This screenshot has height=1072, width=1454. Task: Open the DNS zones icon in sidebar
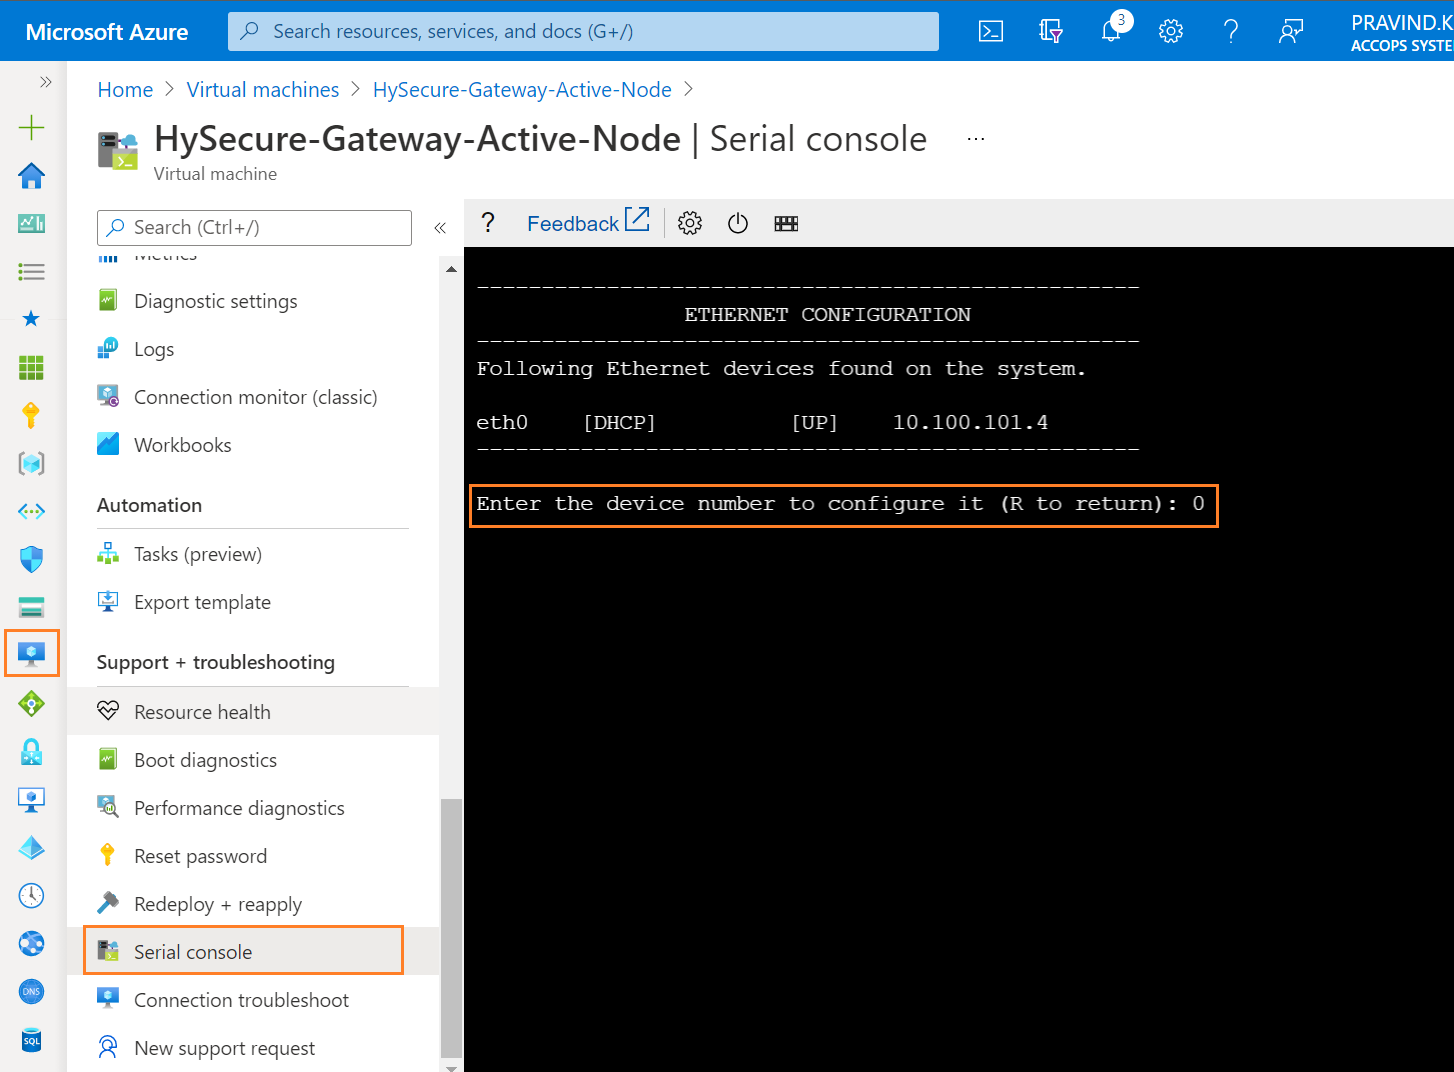(x=32, y=991)
